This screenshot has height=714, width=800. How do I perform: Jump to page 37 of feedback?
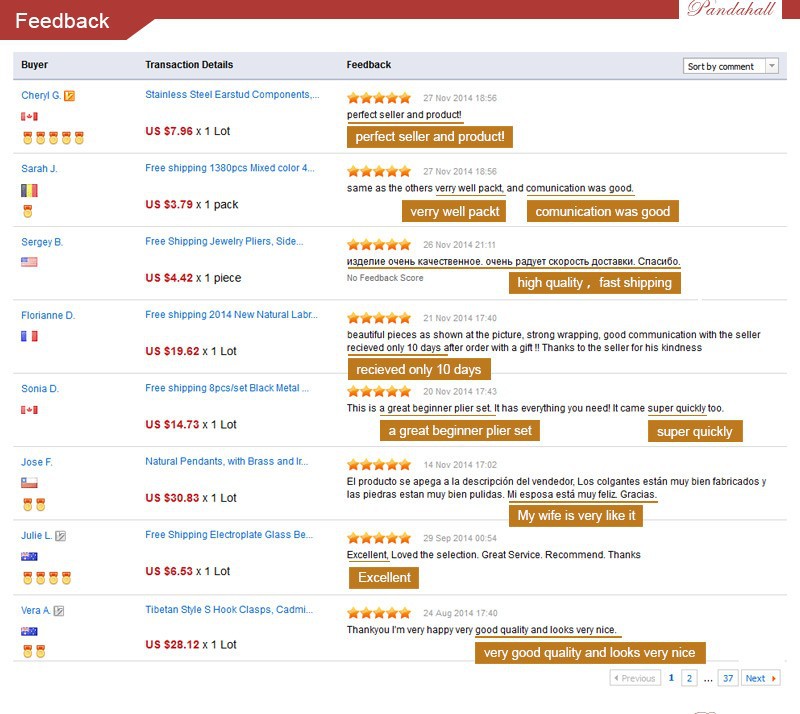728,678
